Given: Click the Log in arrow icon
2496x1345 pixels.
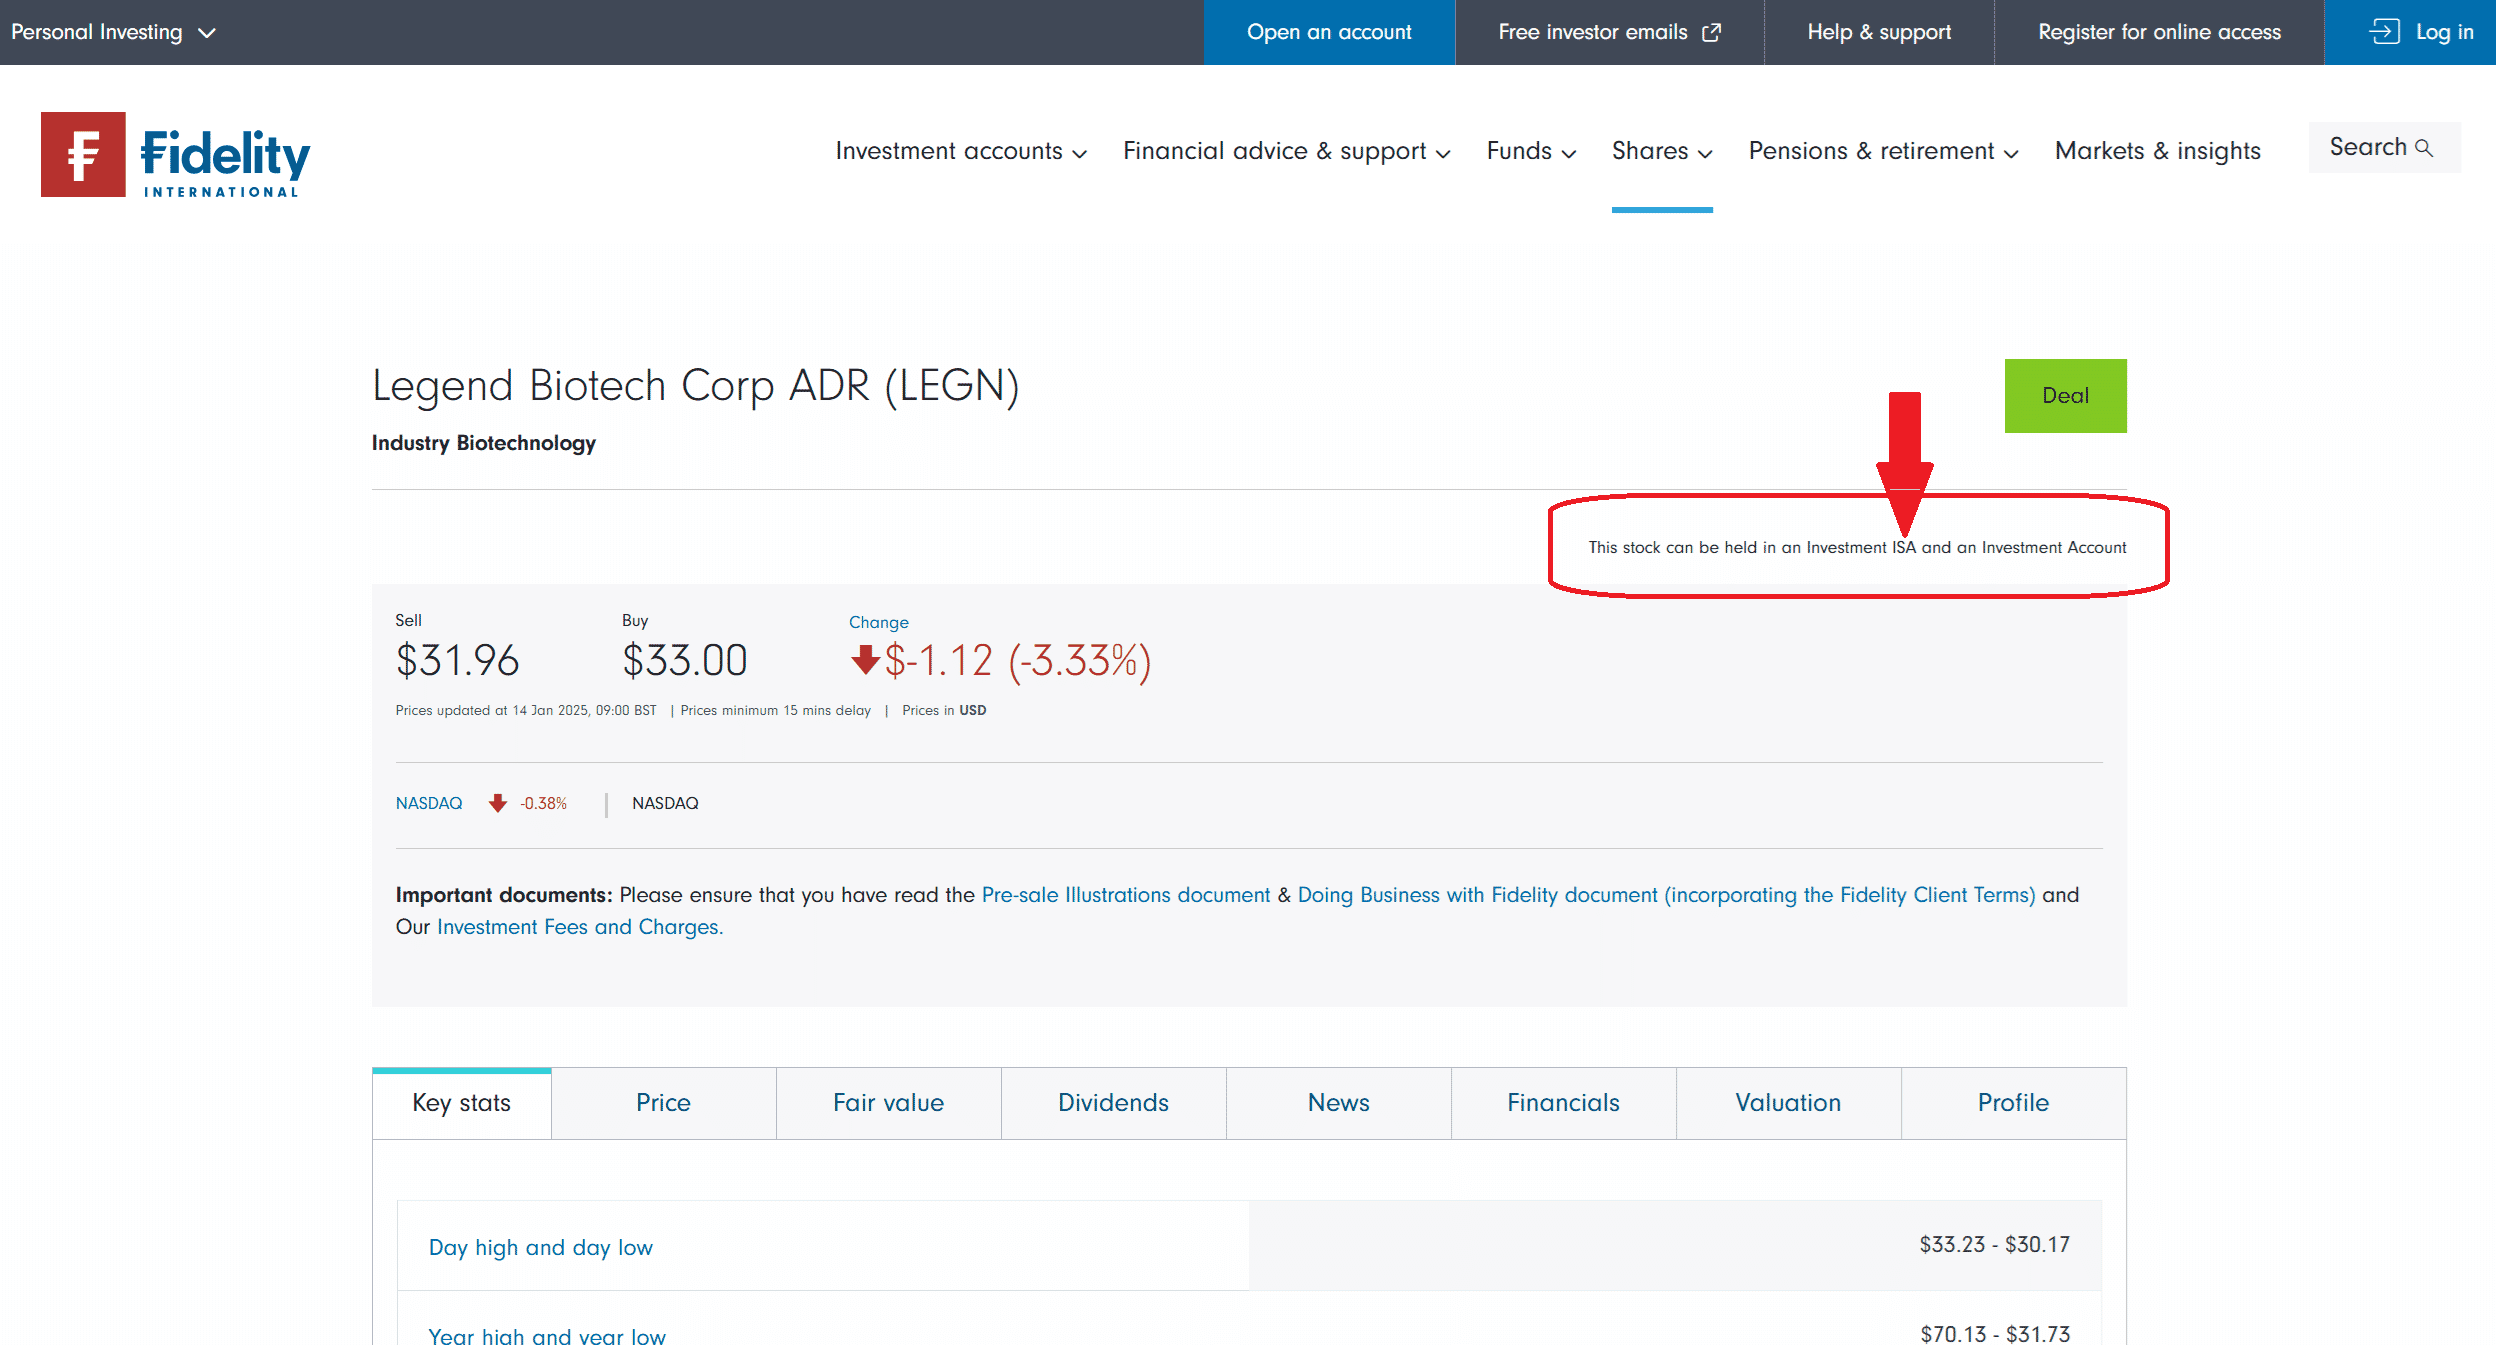Looking at the screenshot, I should tap(2384, 32).
